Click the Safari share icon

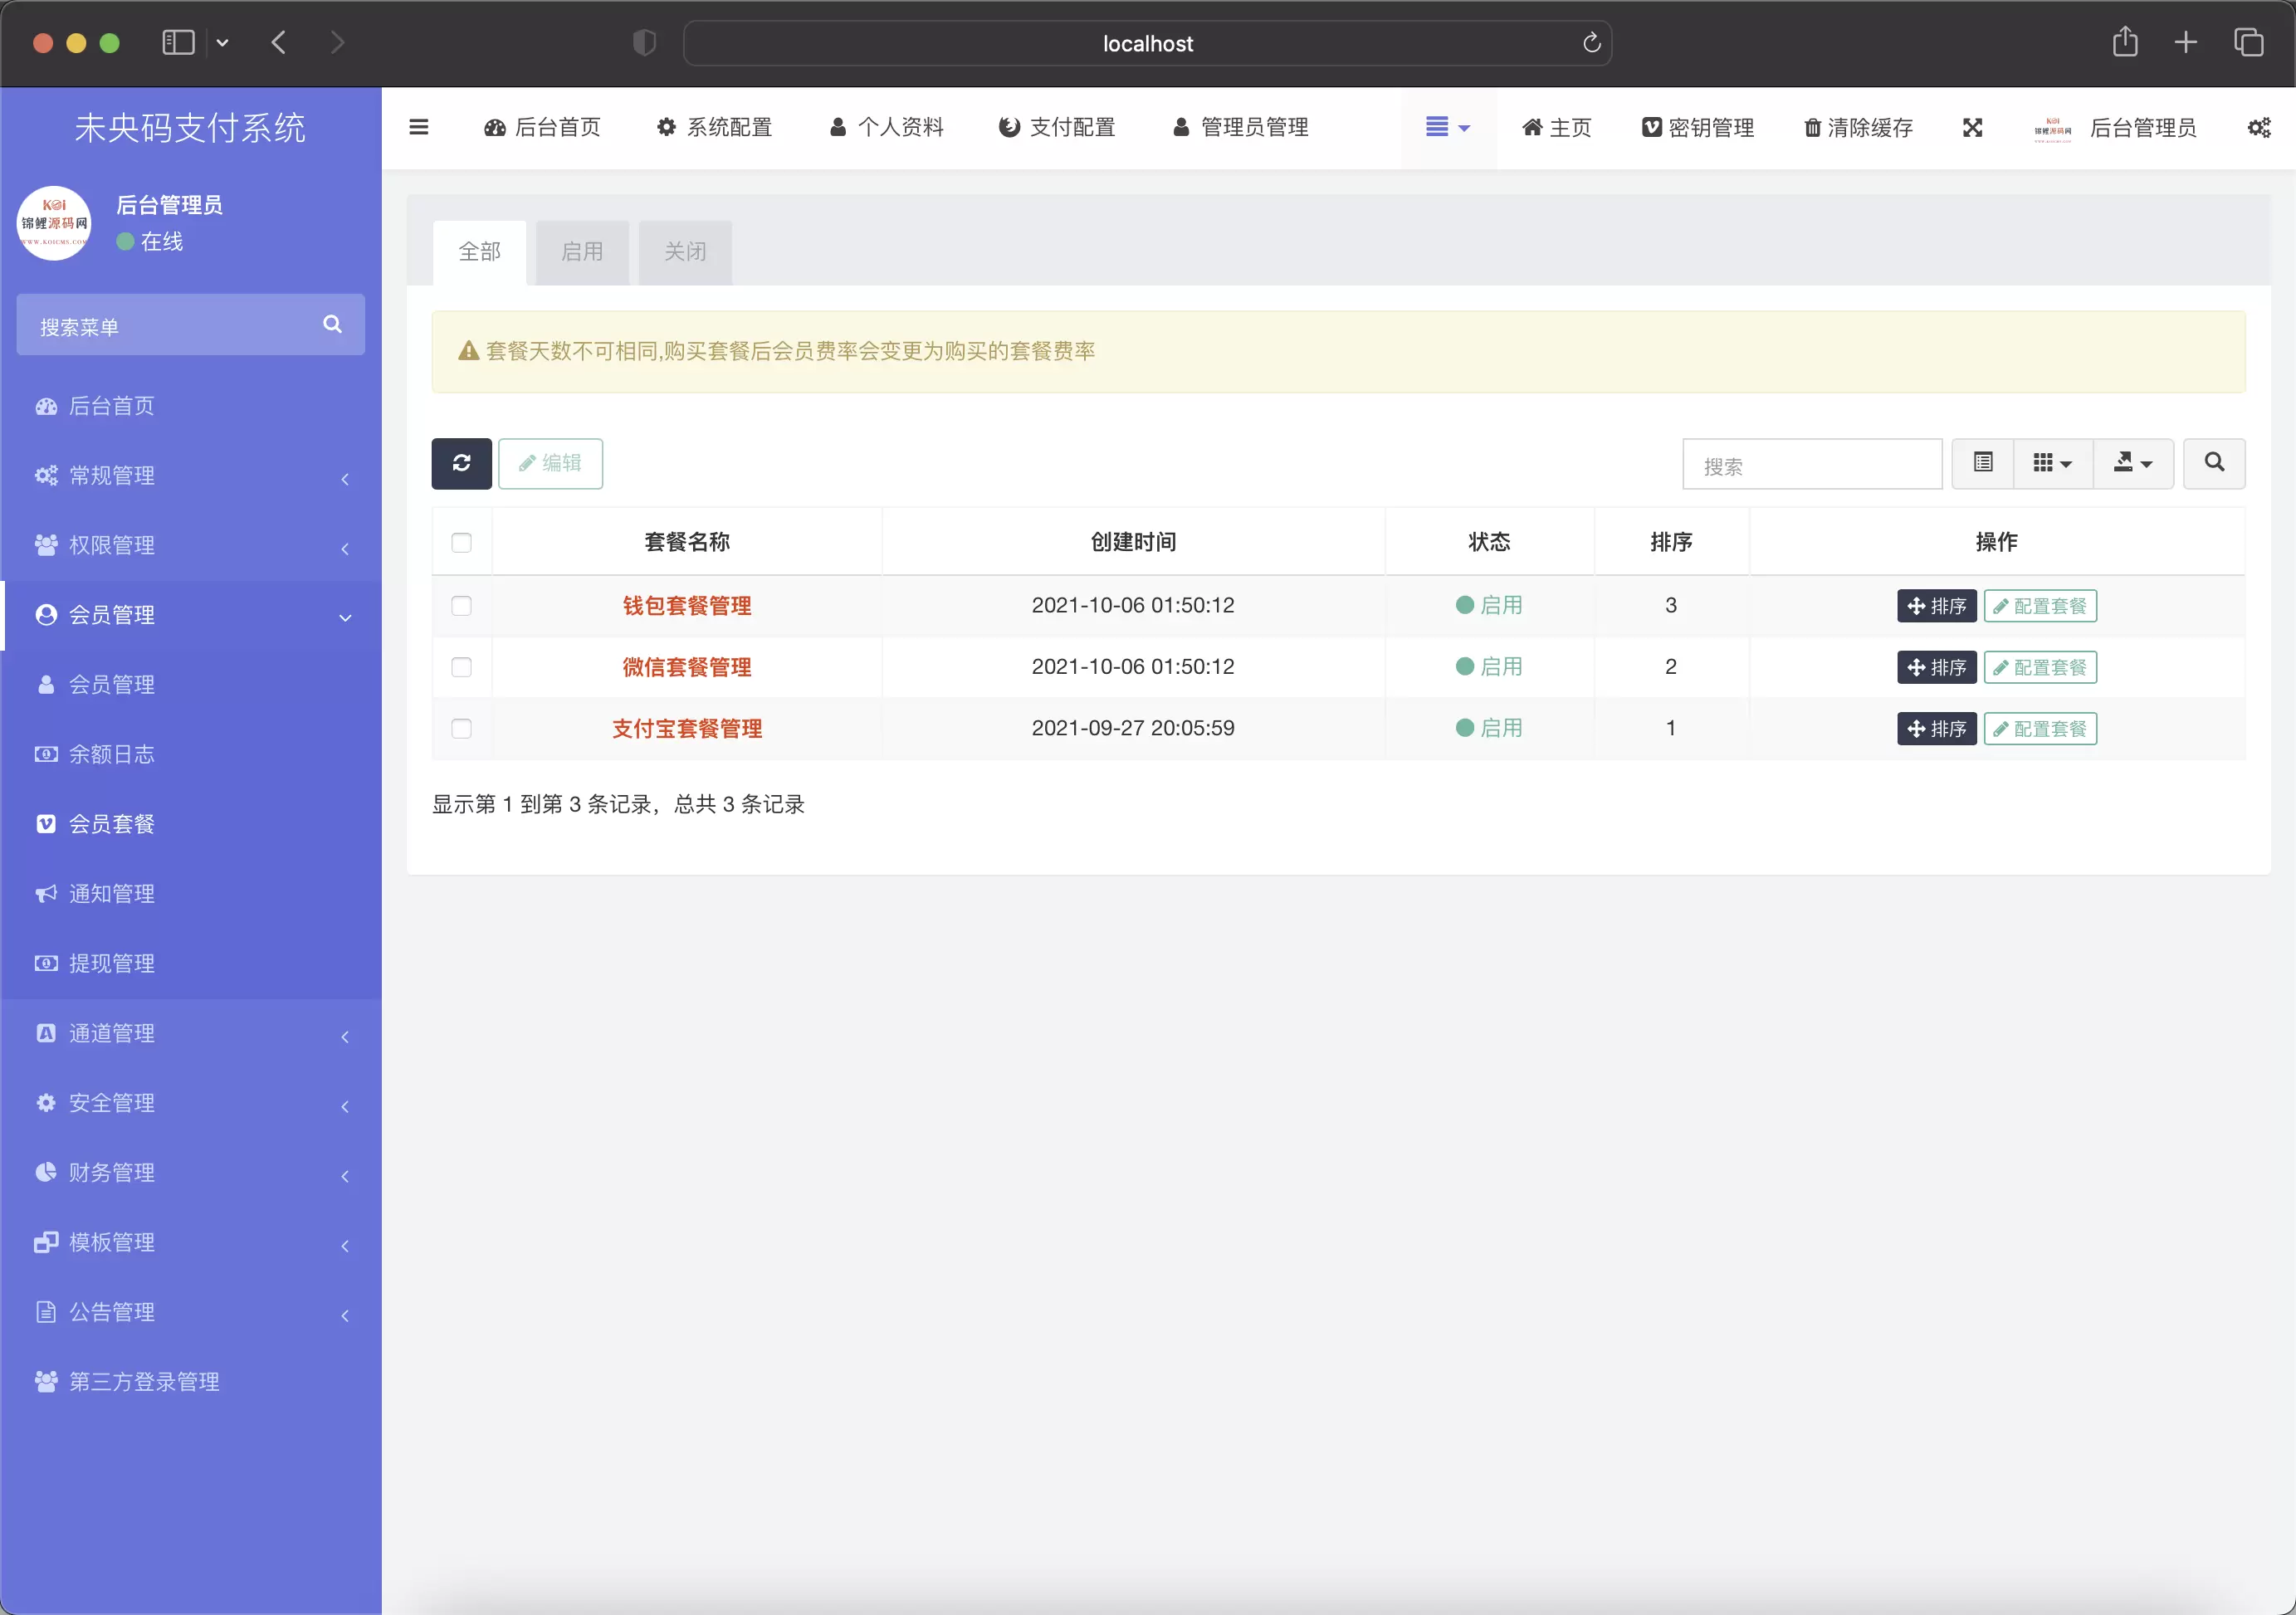[x=2125, y=42]
